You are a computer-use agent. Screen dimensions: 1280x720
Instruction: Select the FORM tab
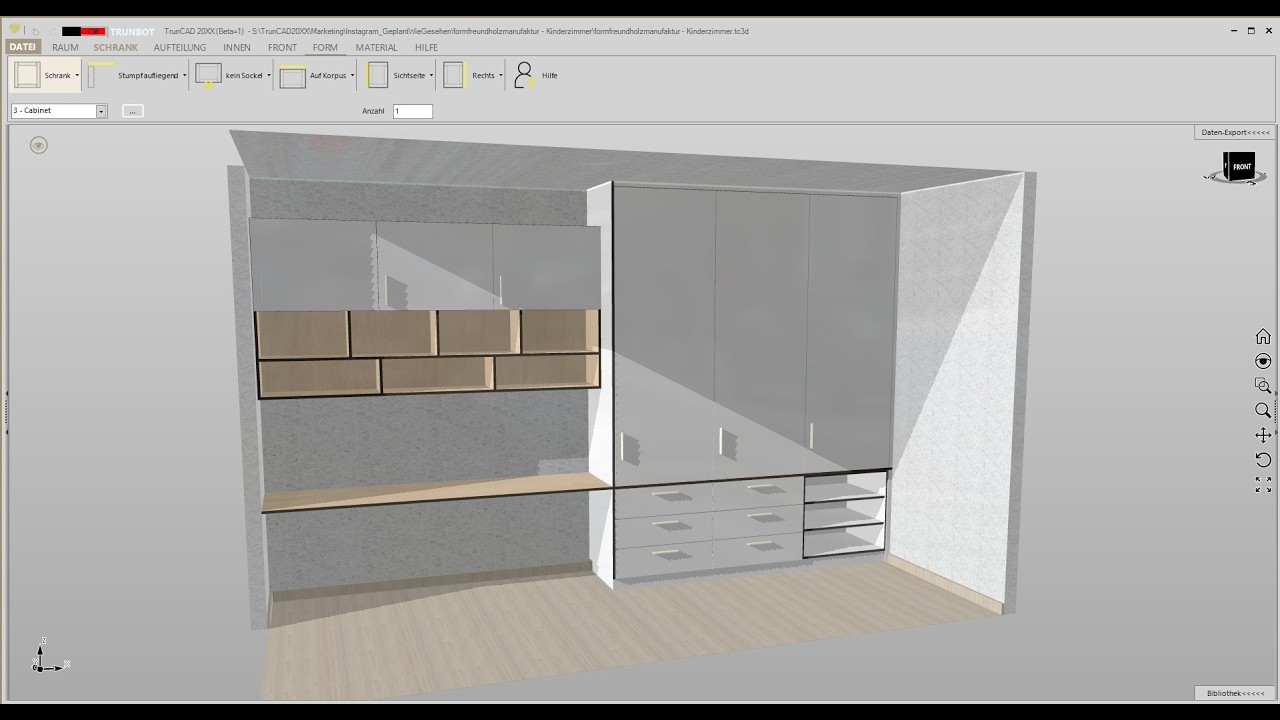[x=325, y=47]
